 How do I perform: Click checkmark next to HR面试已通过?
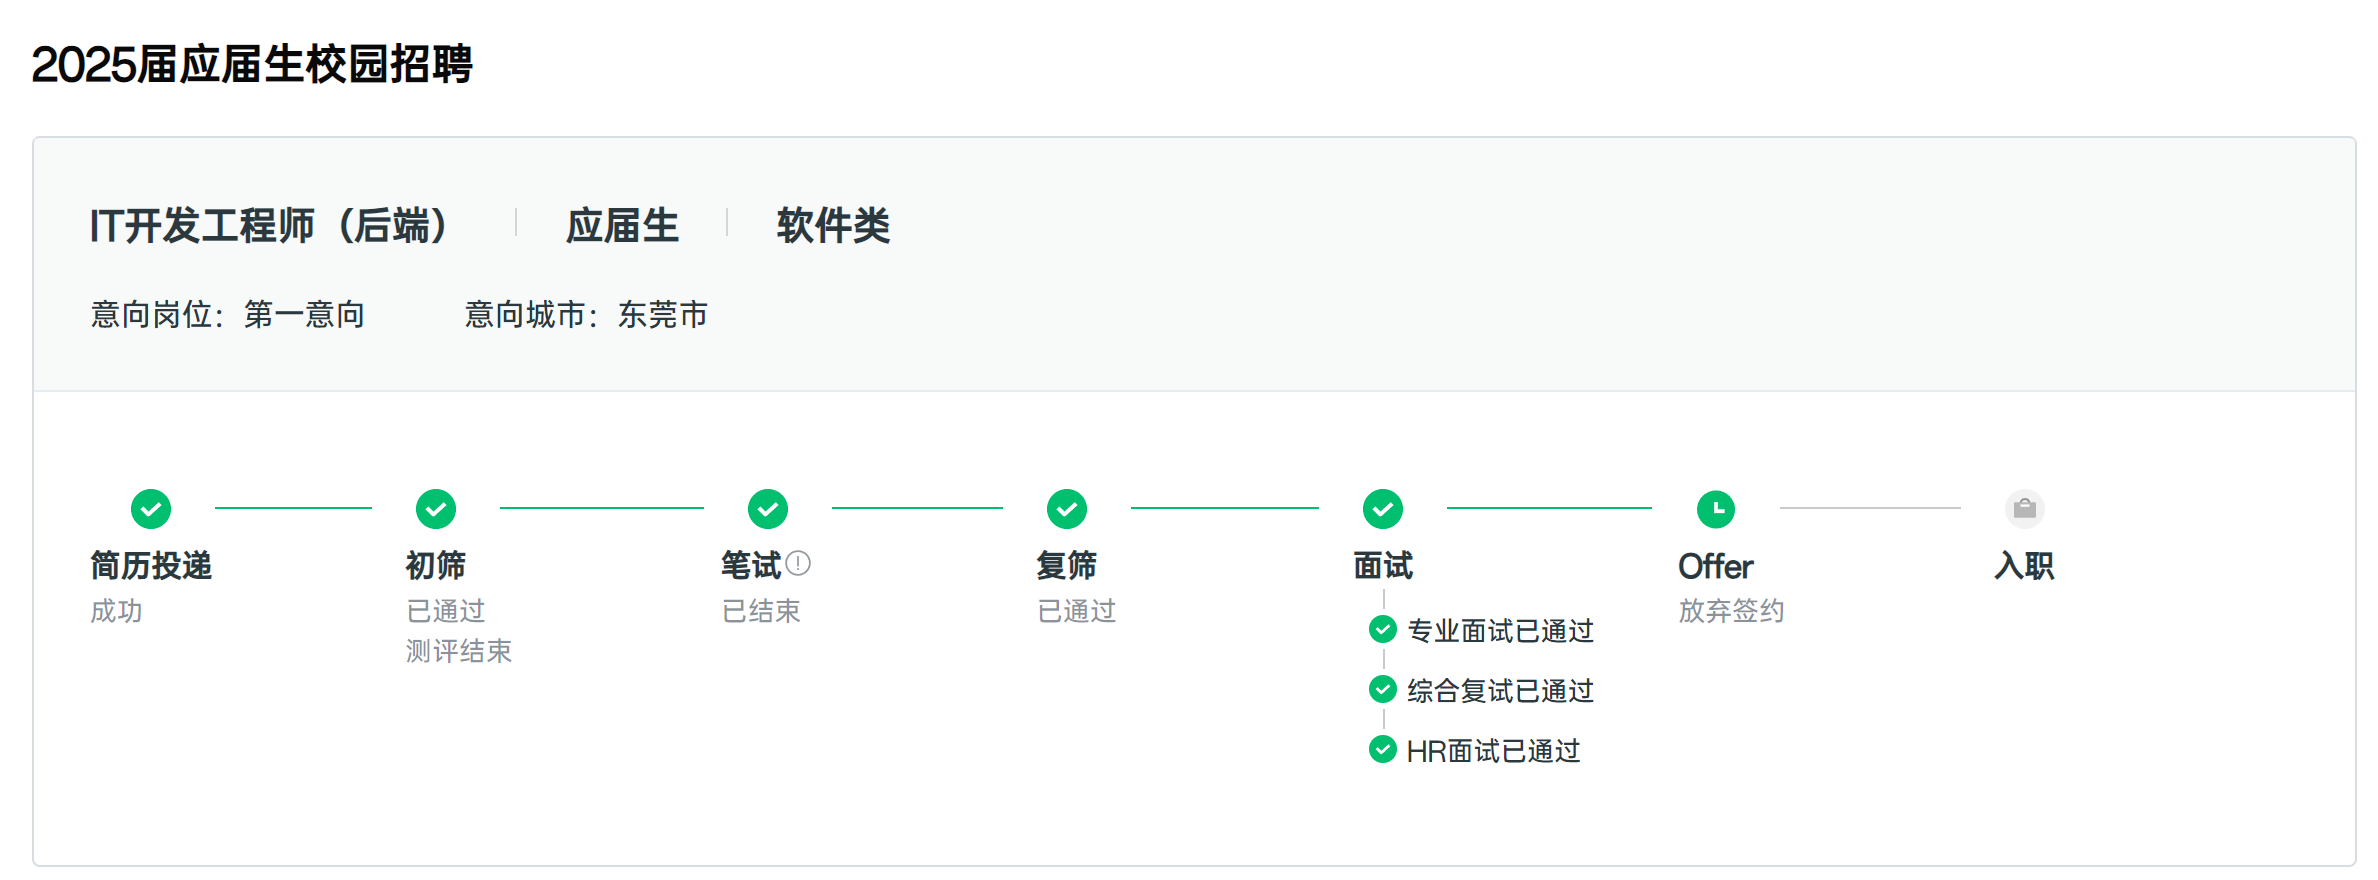(1383, 749)
